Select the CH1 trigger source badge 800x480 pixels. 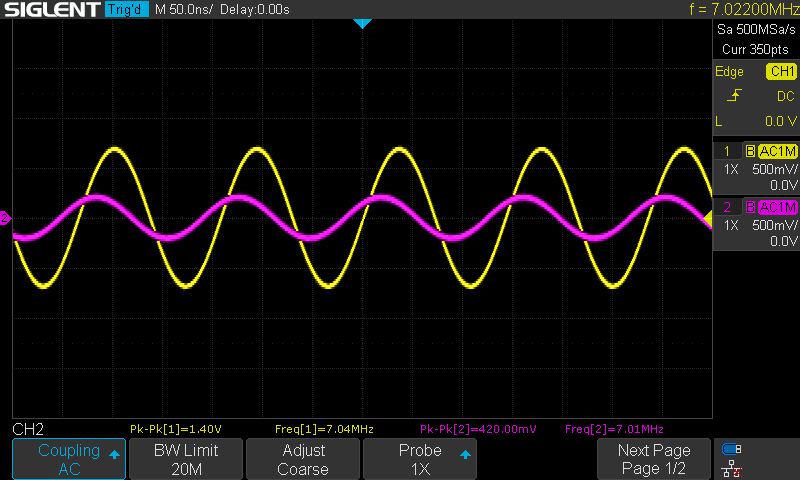[781, 71]
